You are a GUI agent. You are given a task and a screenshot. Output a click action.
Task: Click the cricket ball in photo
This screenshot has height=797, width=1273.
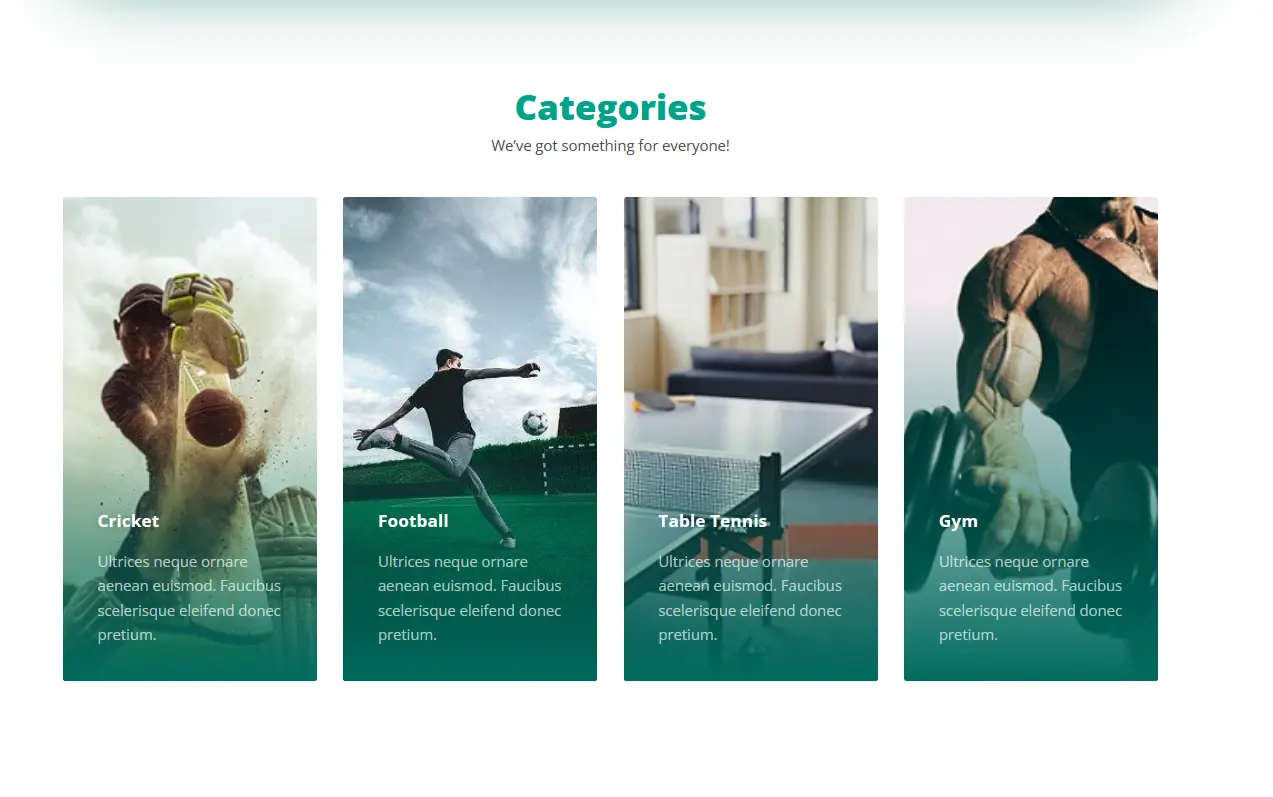point(215,417)
